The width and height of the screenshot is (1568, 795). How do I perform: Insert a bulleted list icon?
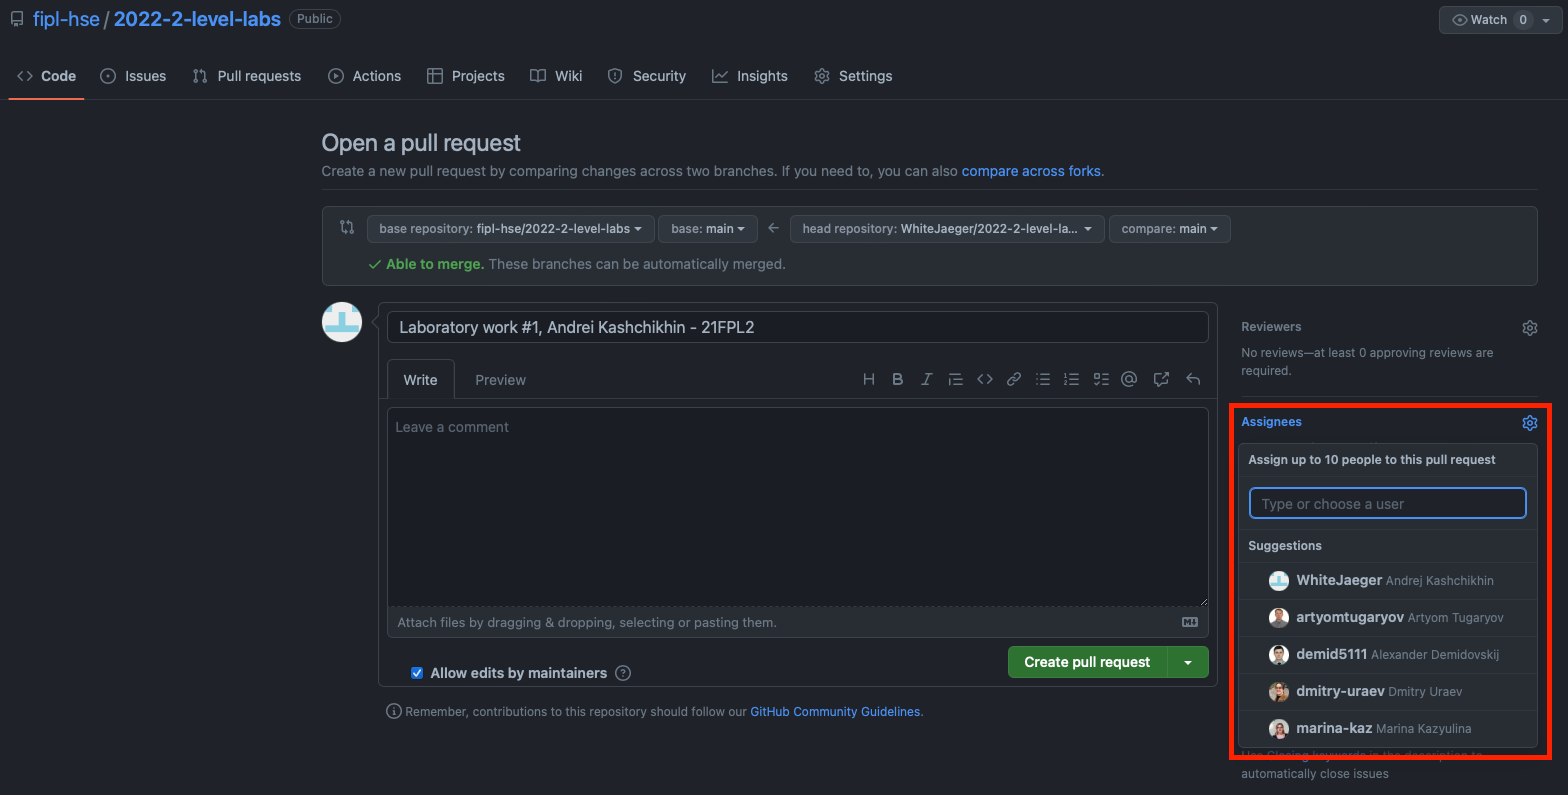coord(1043,379)
